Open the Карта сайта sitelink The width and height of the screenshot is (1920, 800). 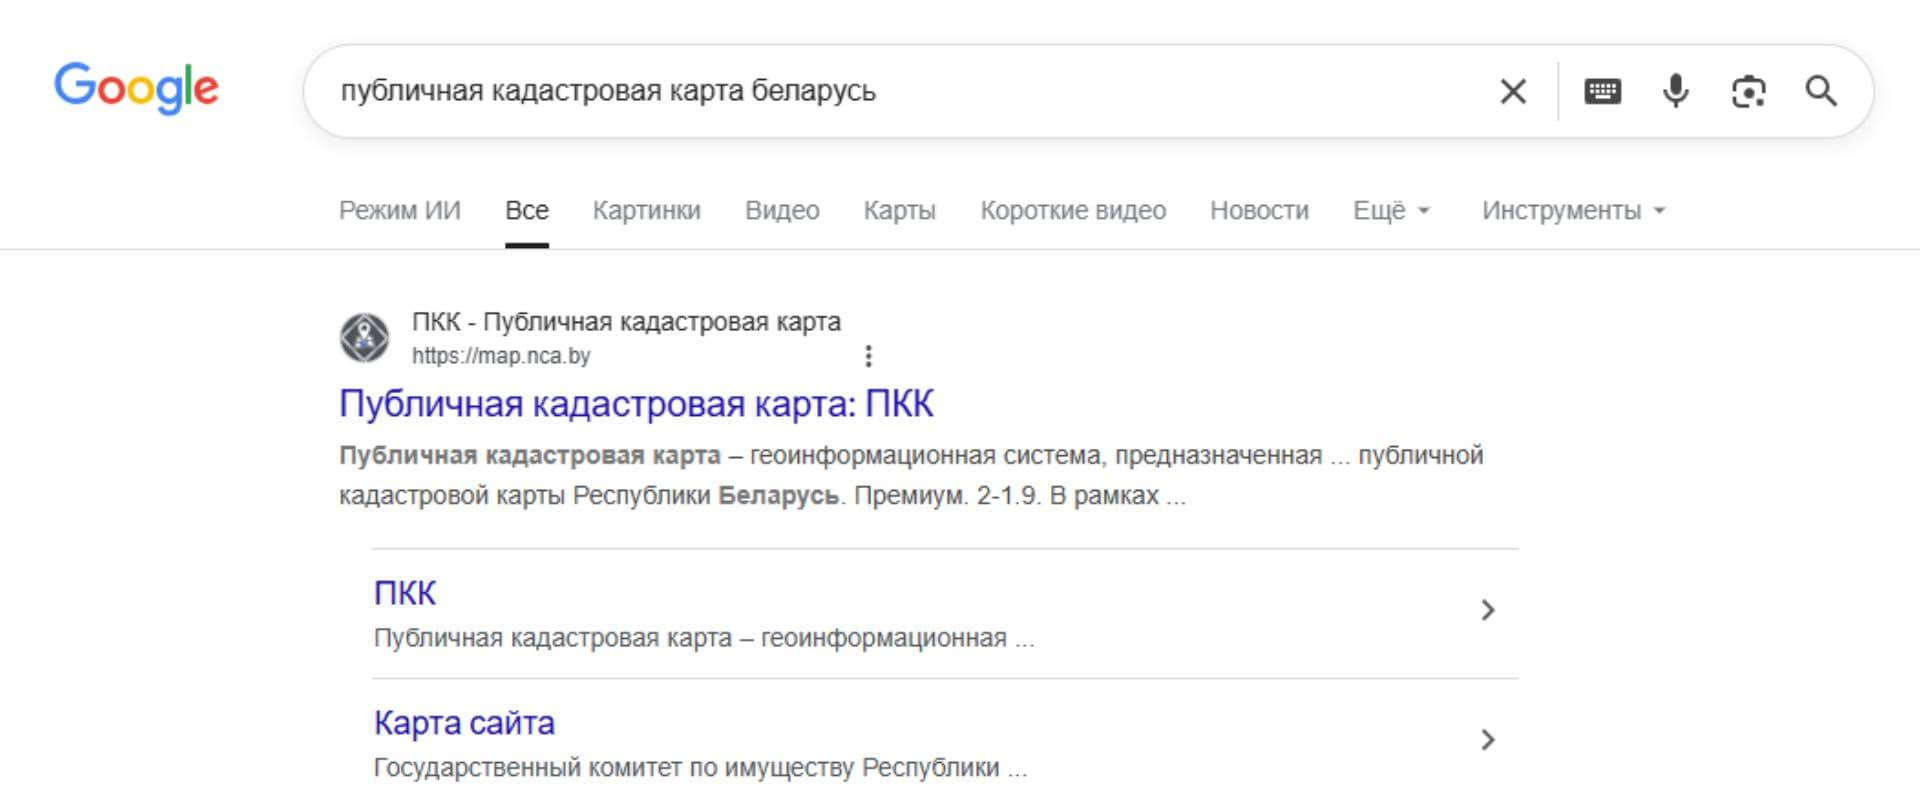[x=464, y=723]
